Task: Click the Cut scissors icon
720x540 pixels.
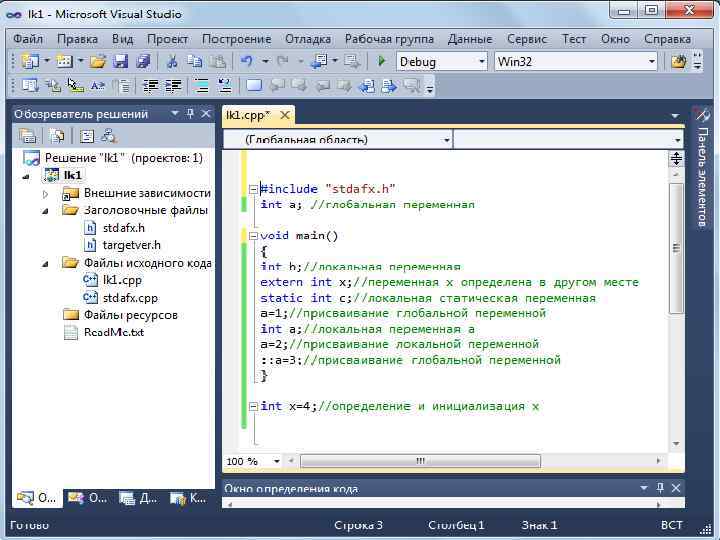Action: (x=172, y=62)
